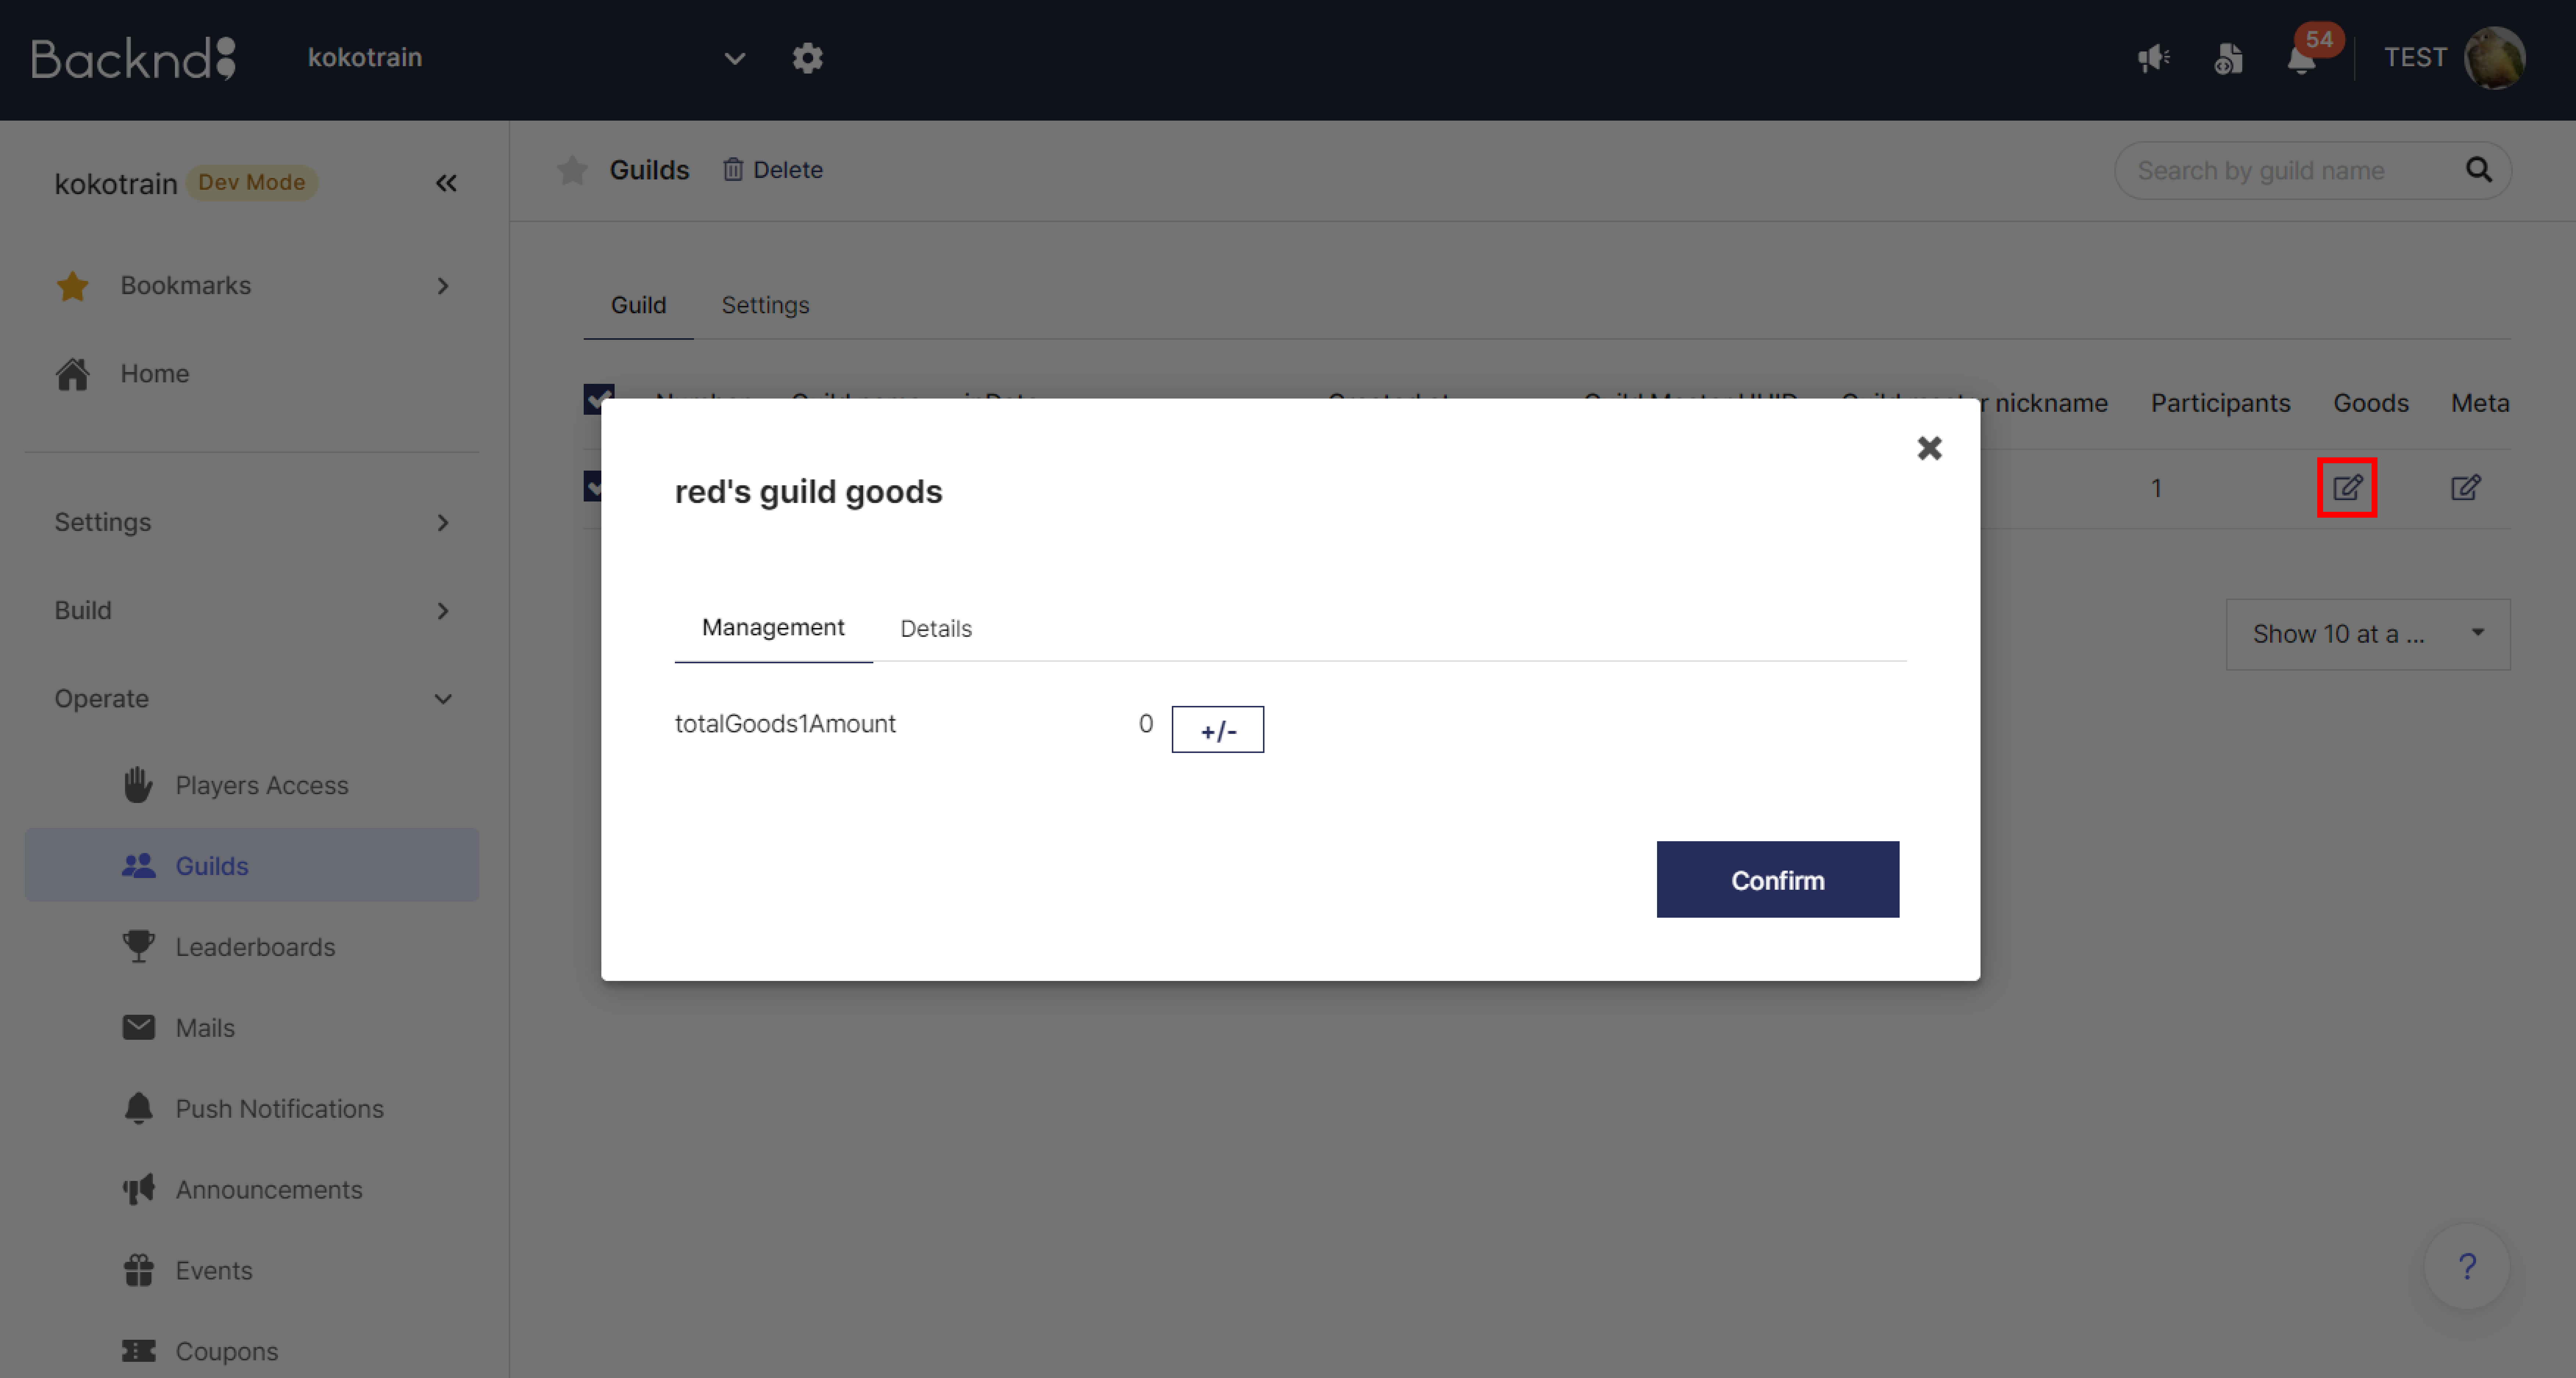This screenshot has width=2576, height=1378.
Task: Click the Goods column header
Action: 2370,403
